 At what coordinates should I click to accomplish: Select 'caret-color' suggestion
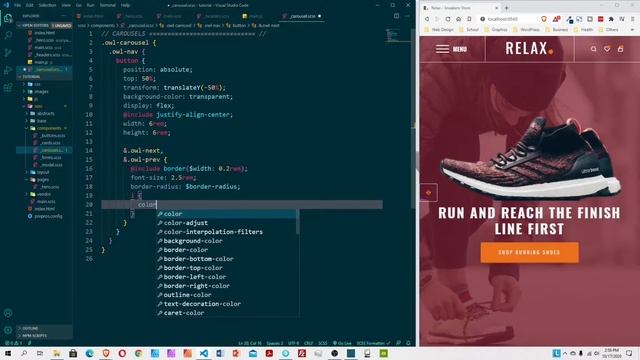[227, 313]
